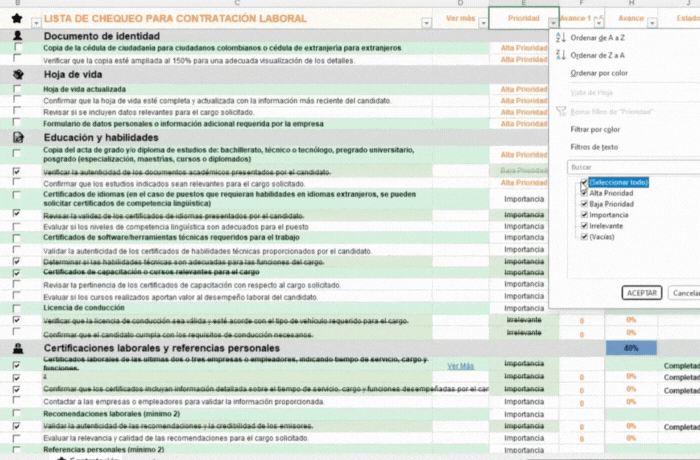Tick checkbox for Formulario de datos personales row
700x460 pixels.
coord(17,121)
